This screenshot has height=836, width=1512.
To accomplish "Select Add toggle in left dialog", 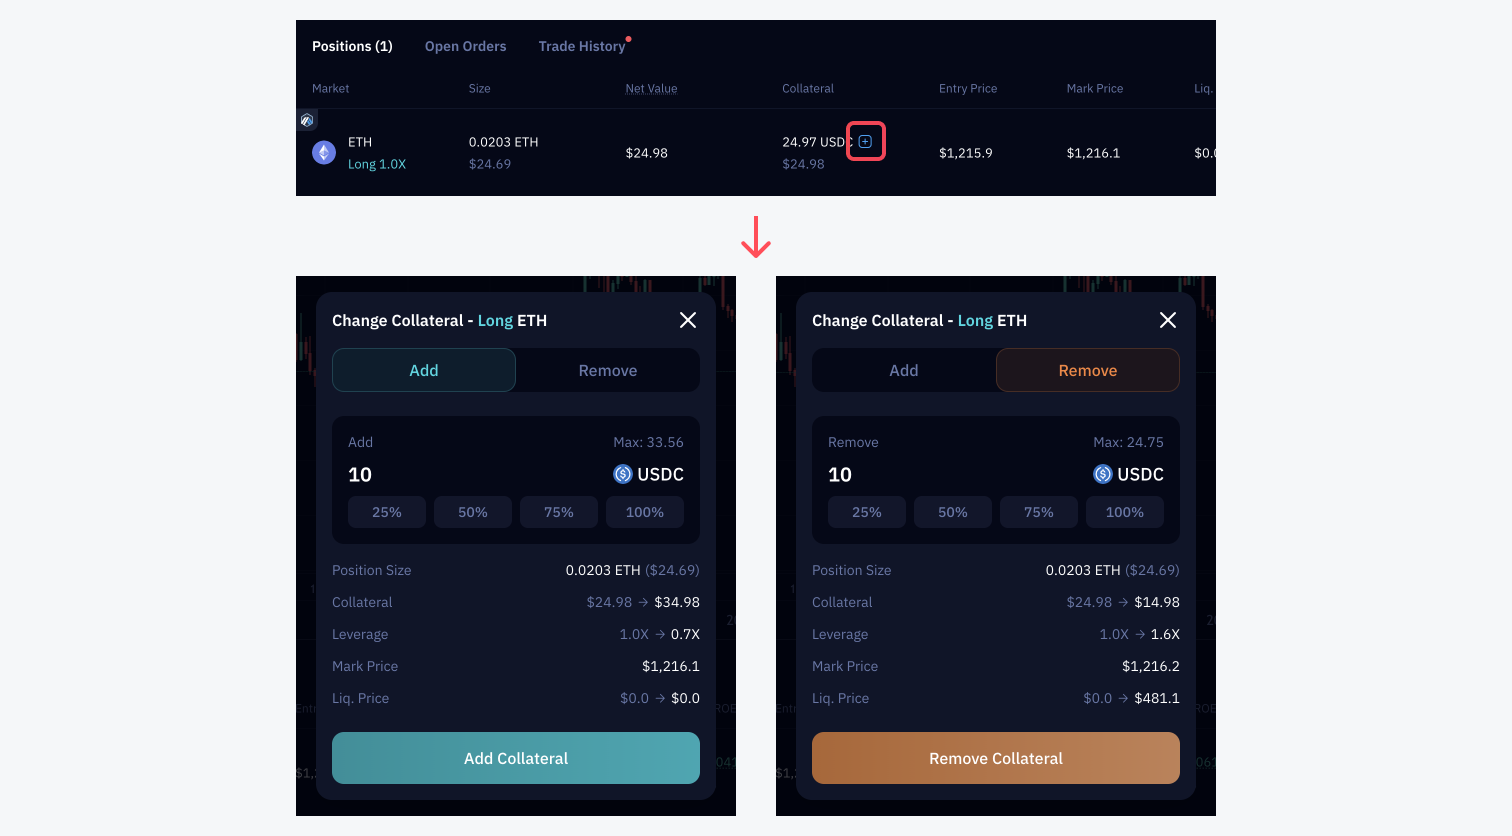I will coord(424,370).
